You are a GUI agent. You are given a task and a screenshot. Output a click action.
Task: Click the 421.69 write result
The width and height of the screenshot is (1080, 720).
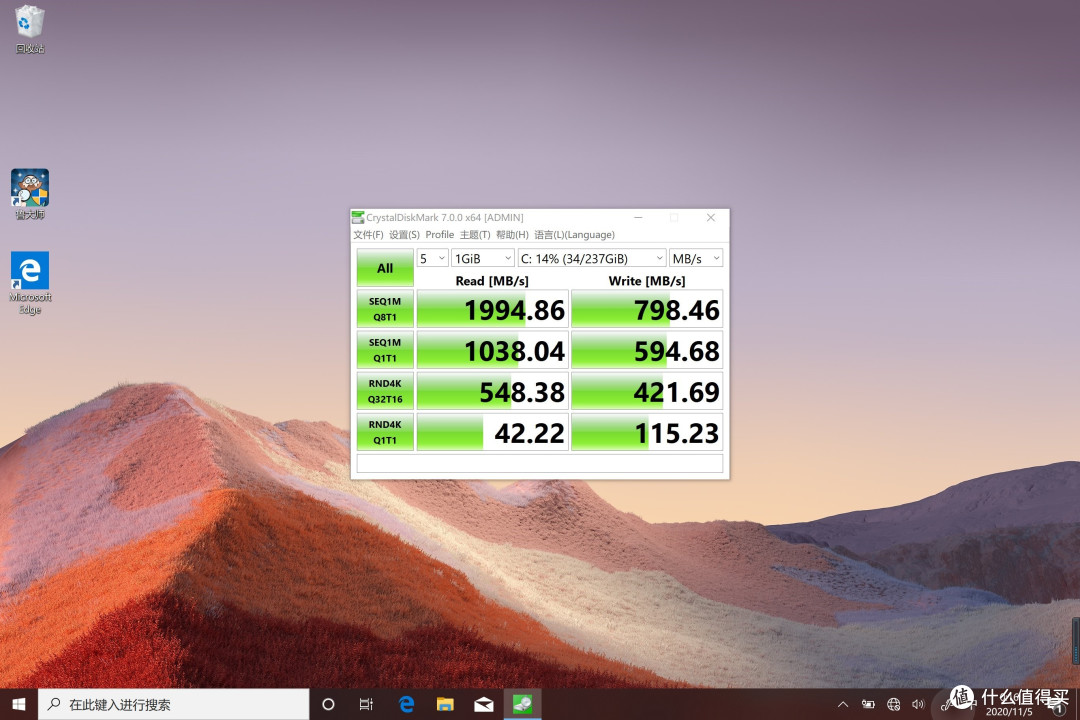click(x=647, y=391)
